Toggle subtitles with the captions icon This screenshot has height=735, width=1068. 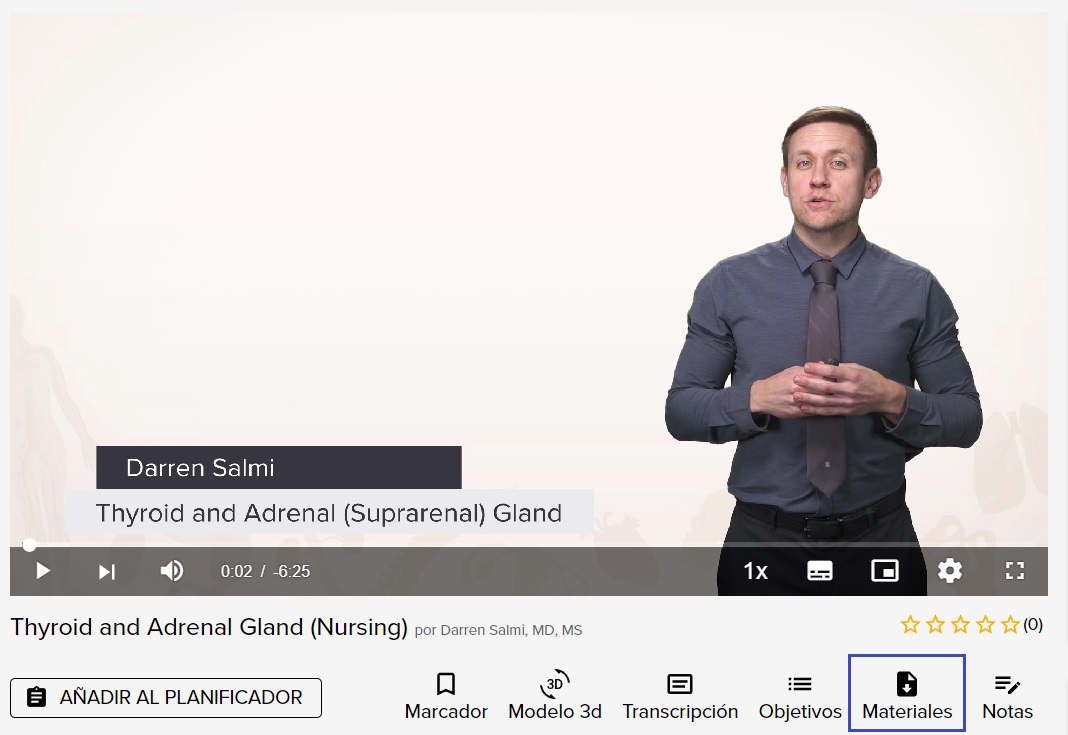819,571
